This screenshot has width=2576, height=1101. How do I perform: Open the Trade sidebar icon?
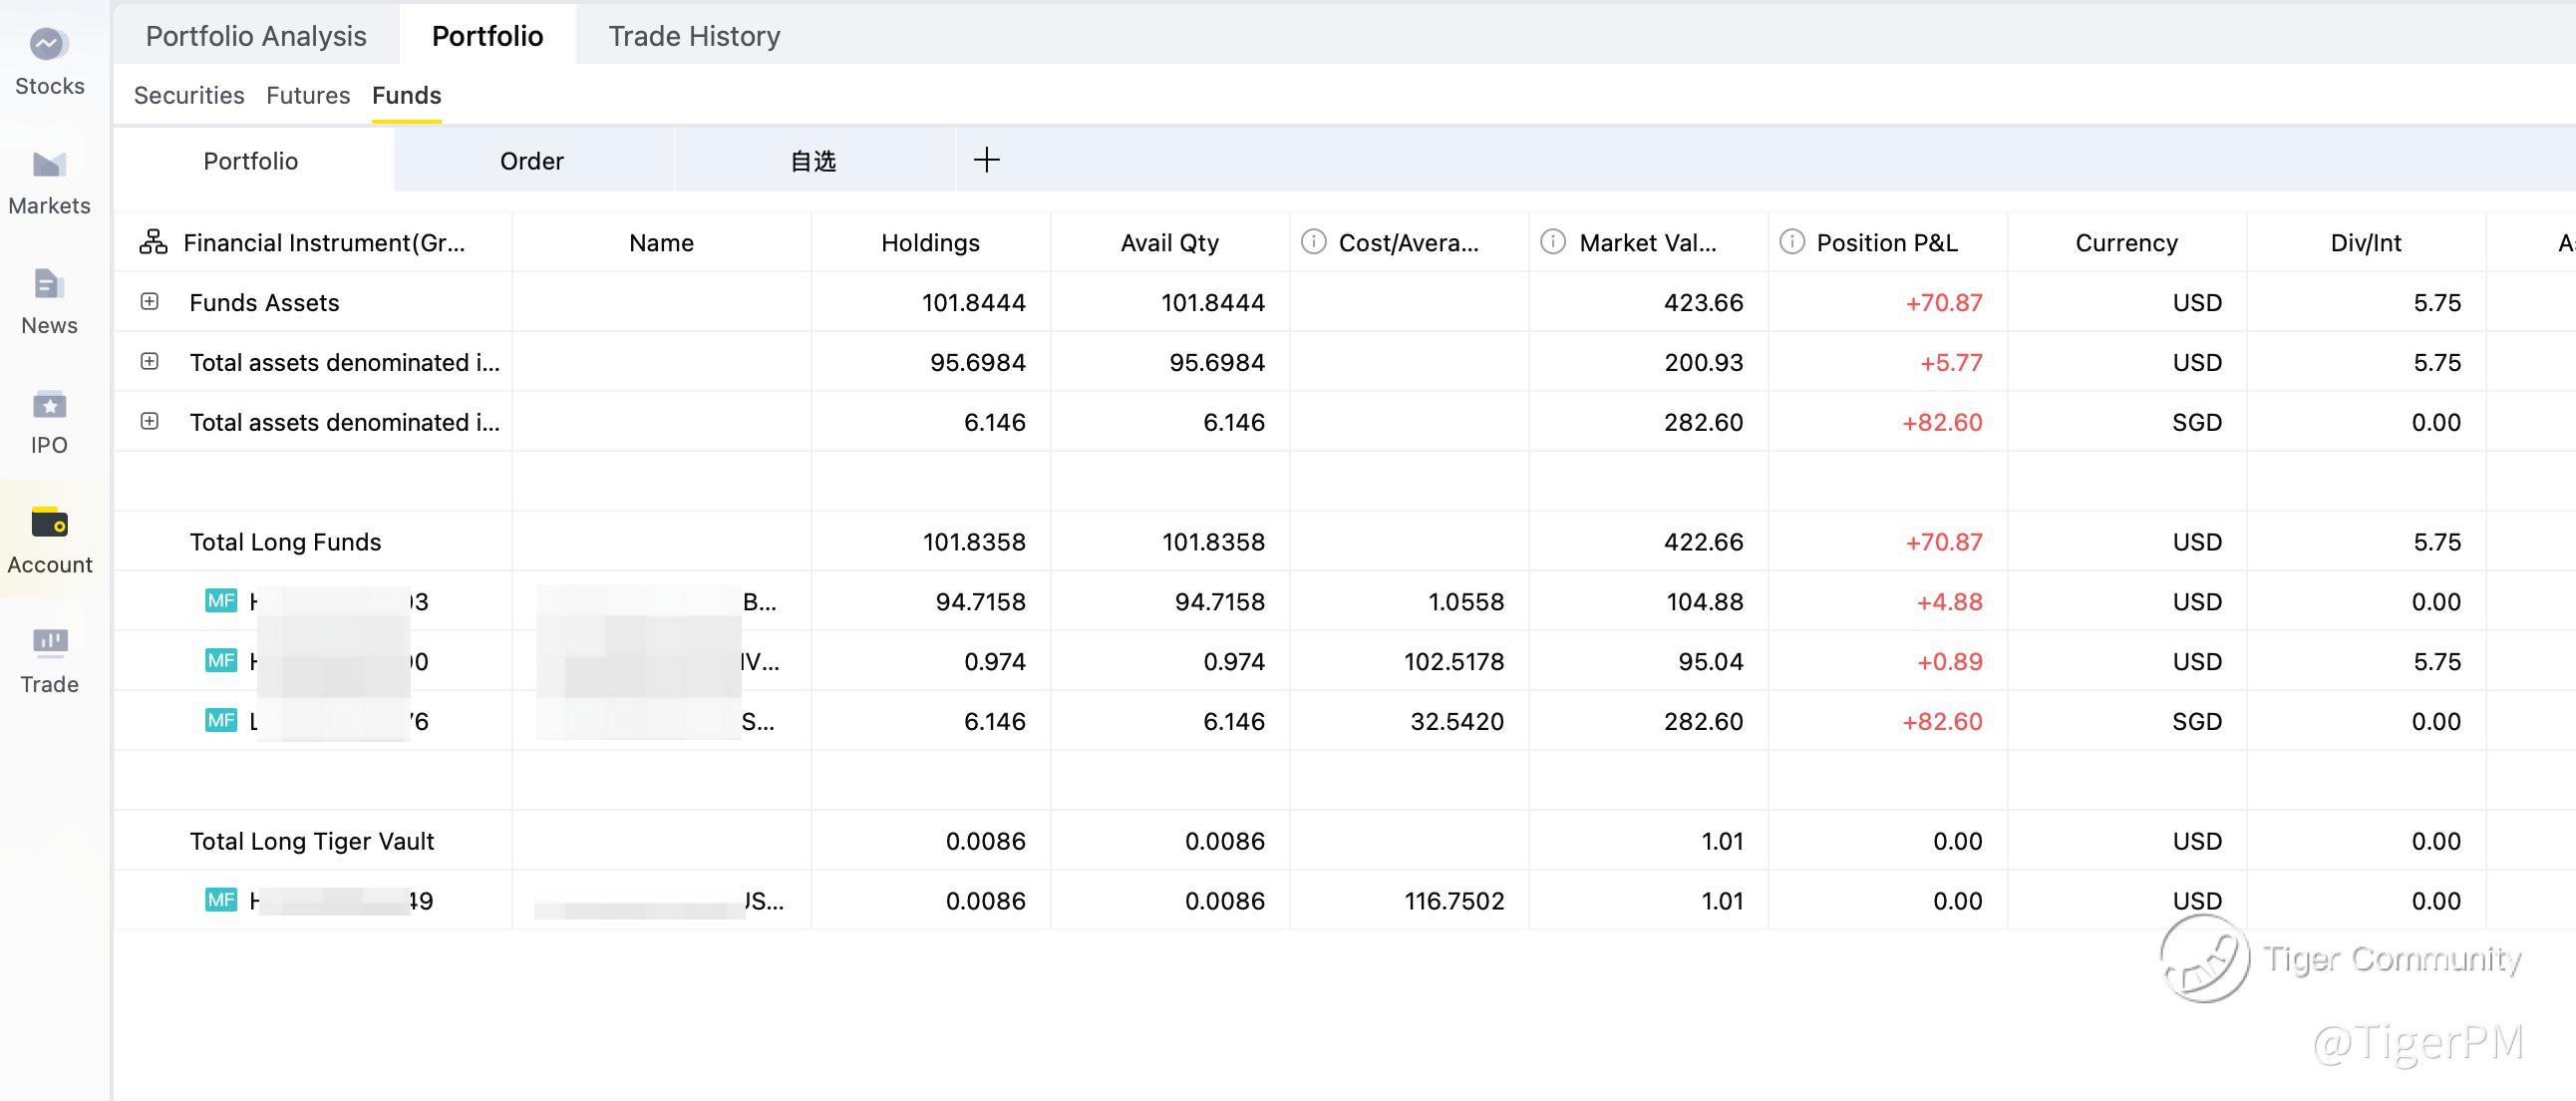48,660
